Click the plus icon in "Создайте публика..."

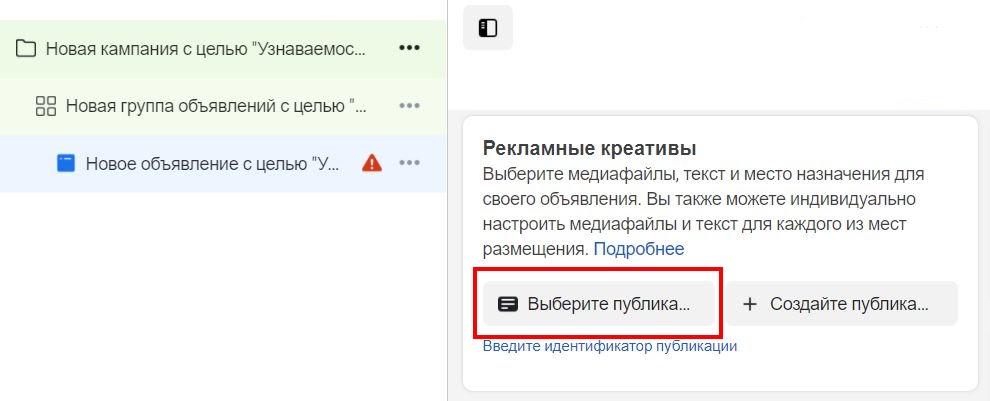tap(750, 304)
